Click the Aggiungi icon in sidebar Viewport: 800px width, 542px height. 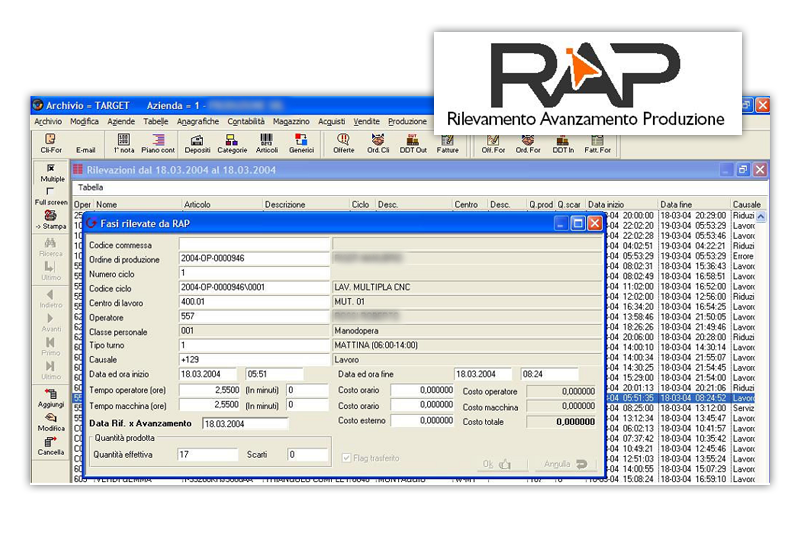50,395
